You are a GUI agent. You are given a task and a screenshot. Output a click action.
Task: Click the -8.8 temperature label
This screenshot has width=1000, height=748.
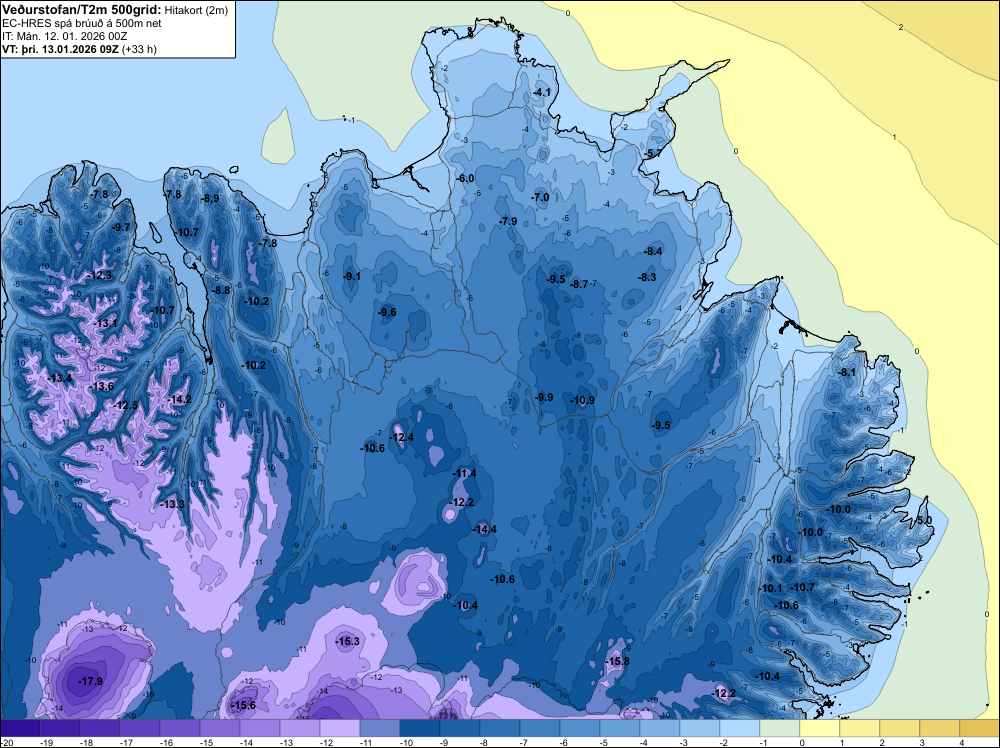pyautogui.click(x=221, y=290)
